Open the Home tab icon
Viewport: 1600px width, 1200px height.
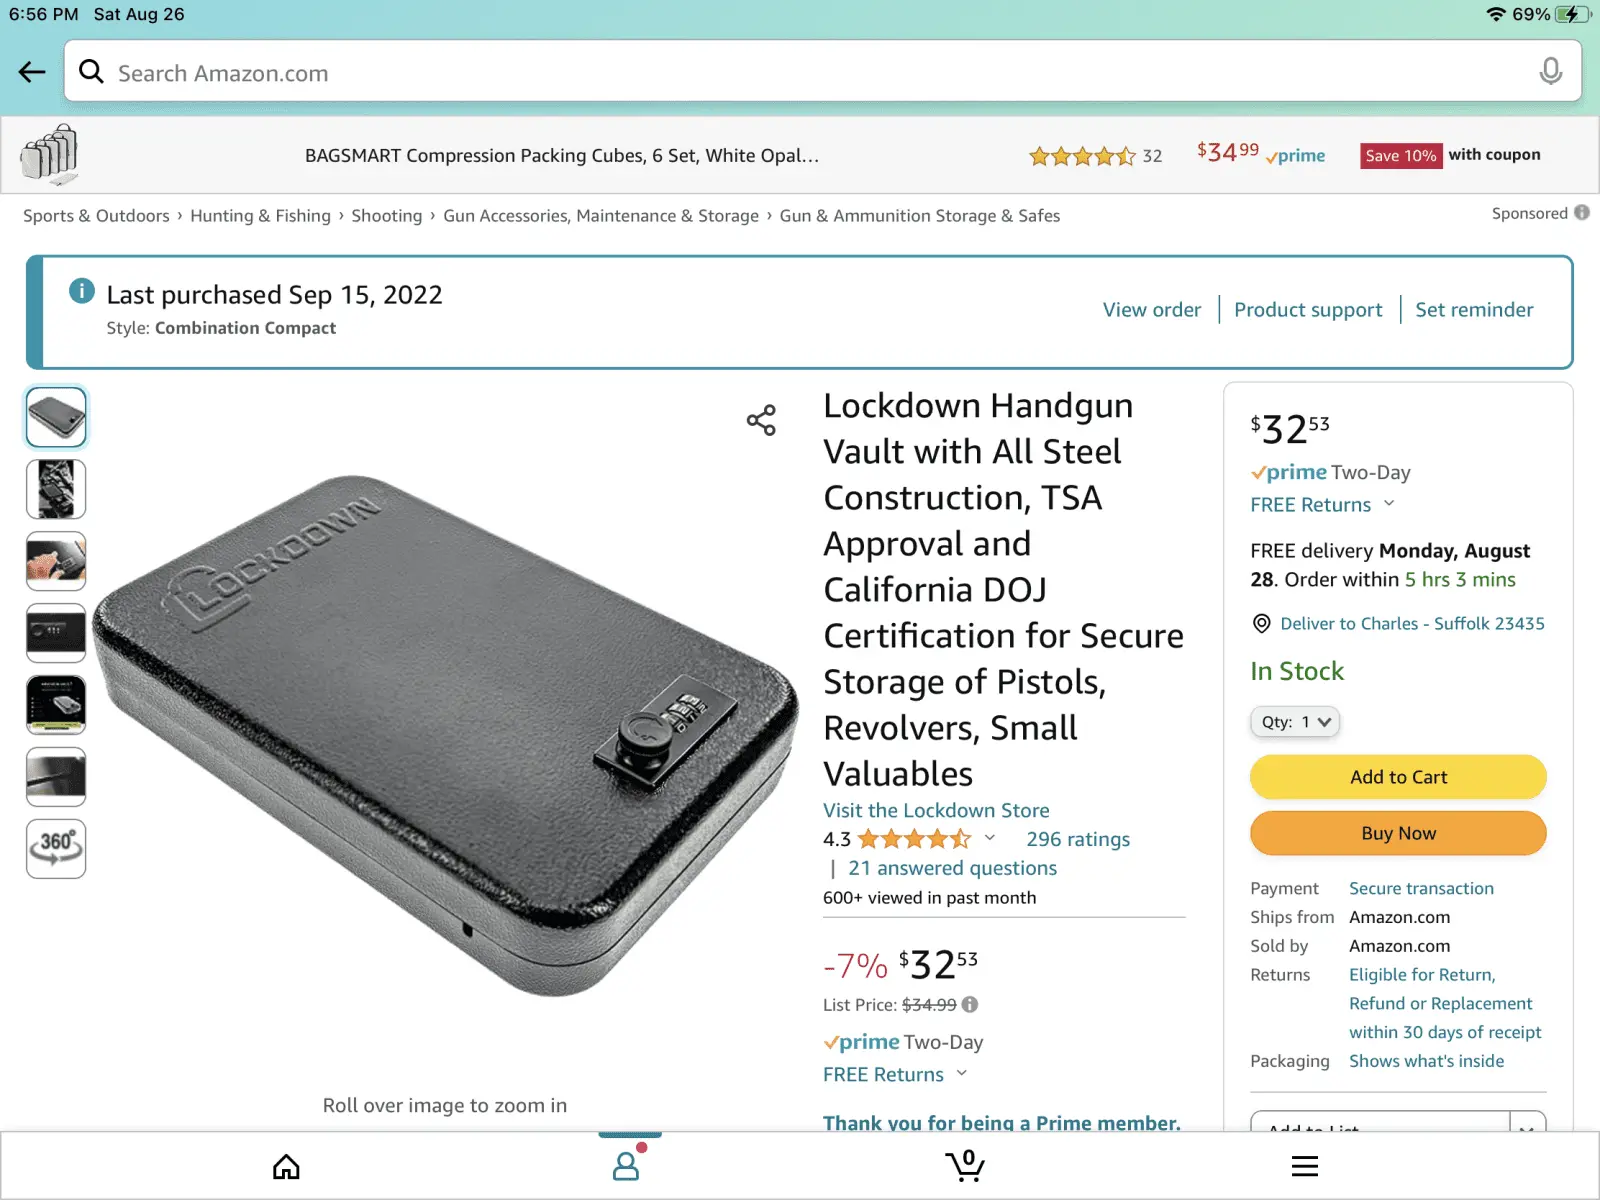(x=286, y=1166)
